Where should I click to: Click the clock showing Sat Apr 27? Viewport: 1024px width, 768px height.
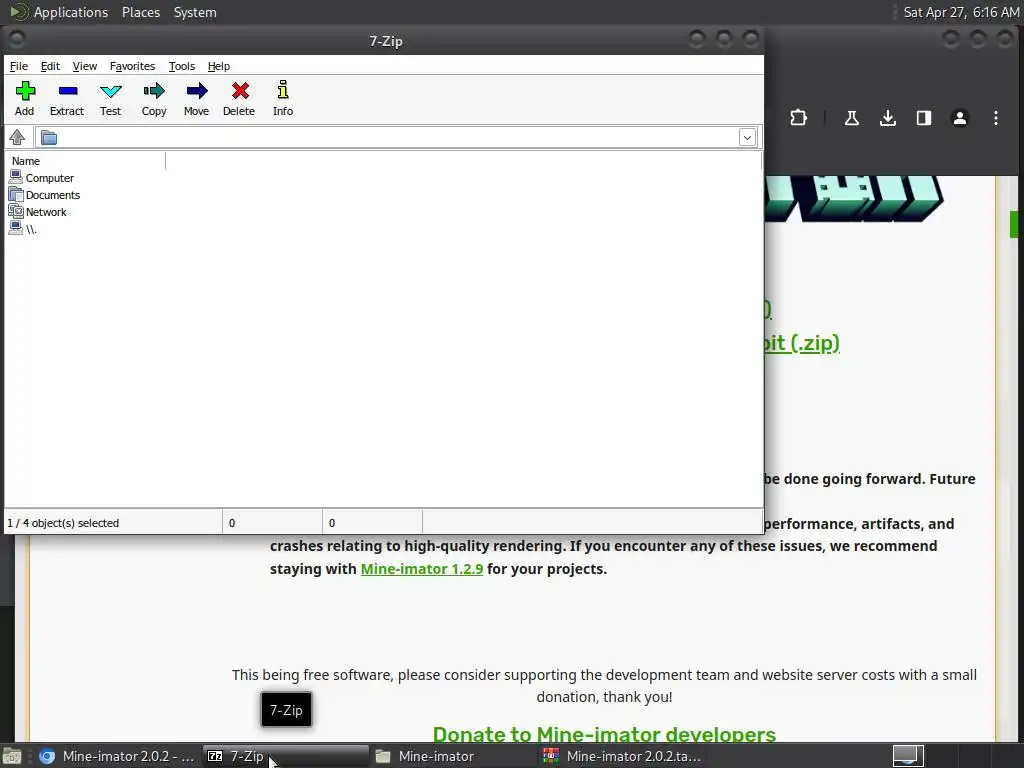[x=961, y=12]
